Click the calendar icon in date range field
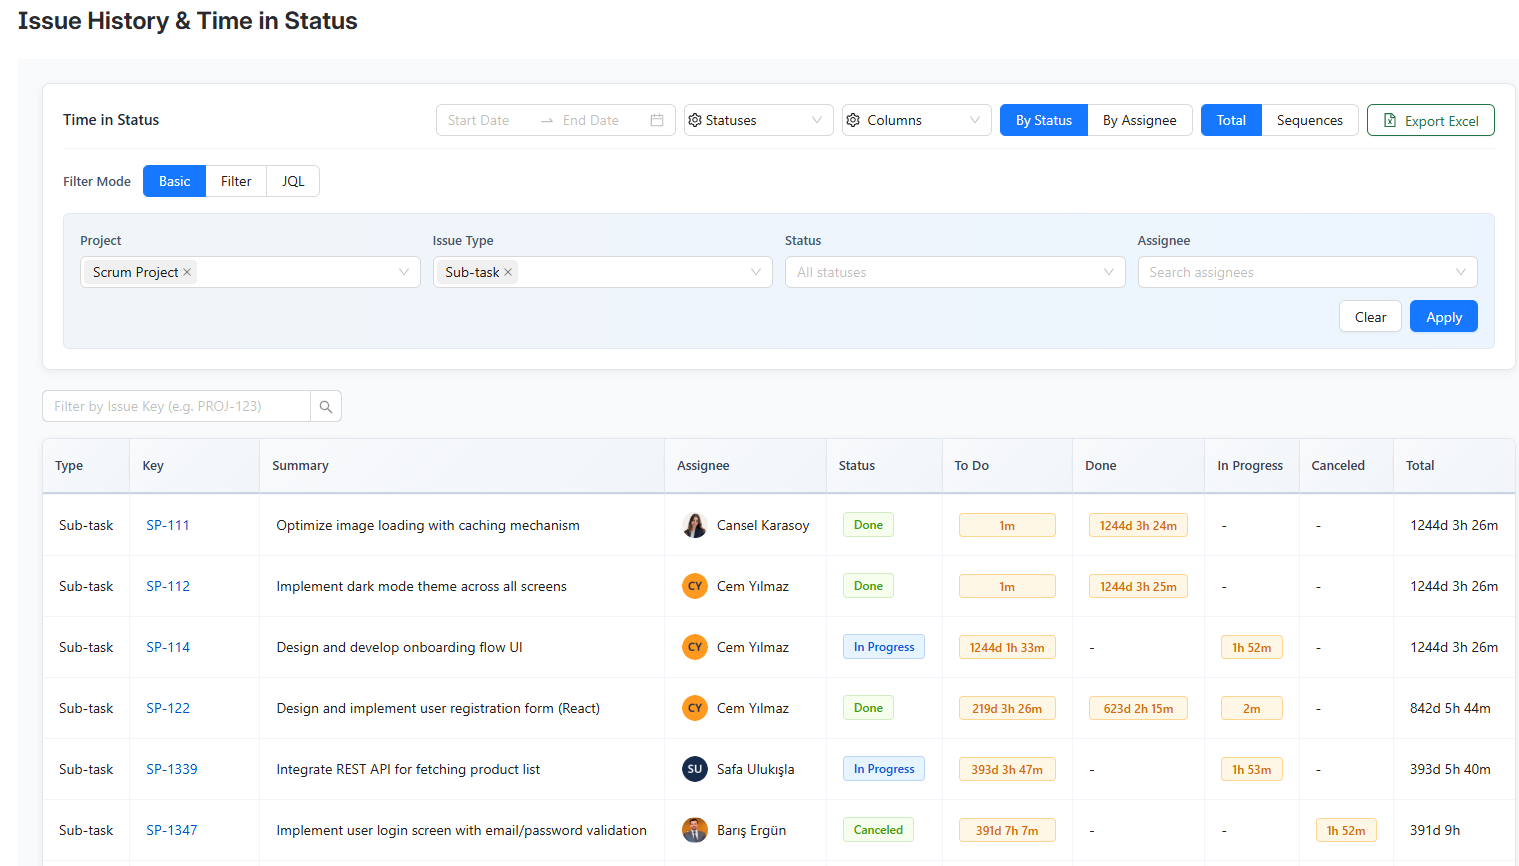The image size is (1519, 866). coord(657,120)
